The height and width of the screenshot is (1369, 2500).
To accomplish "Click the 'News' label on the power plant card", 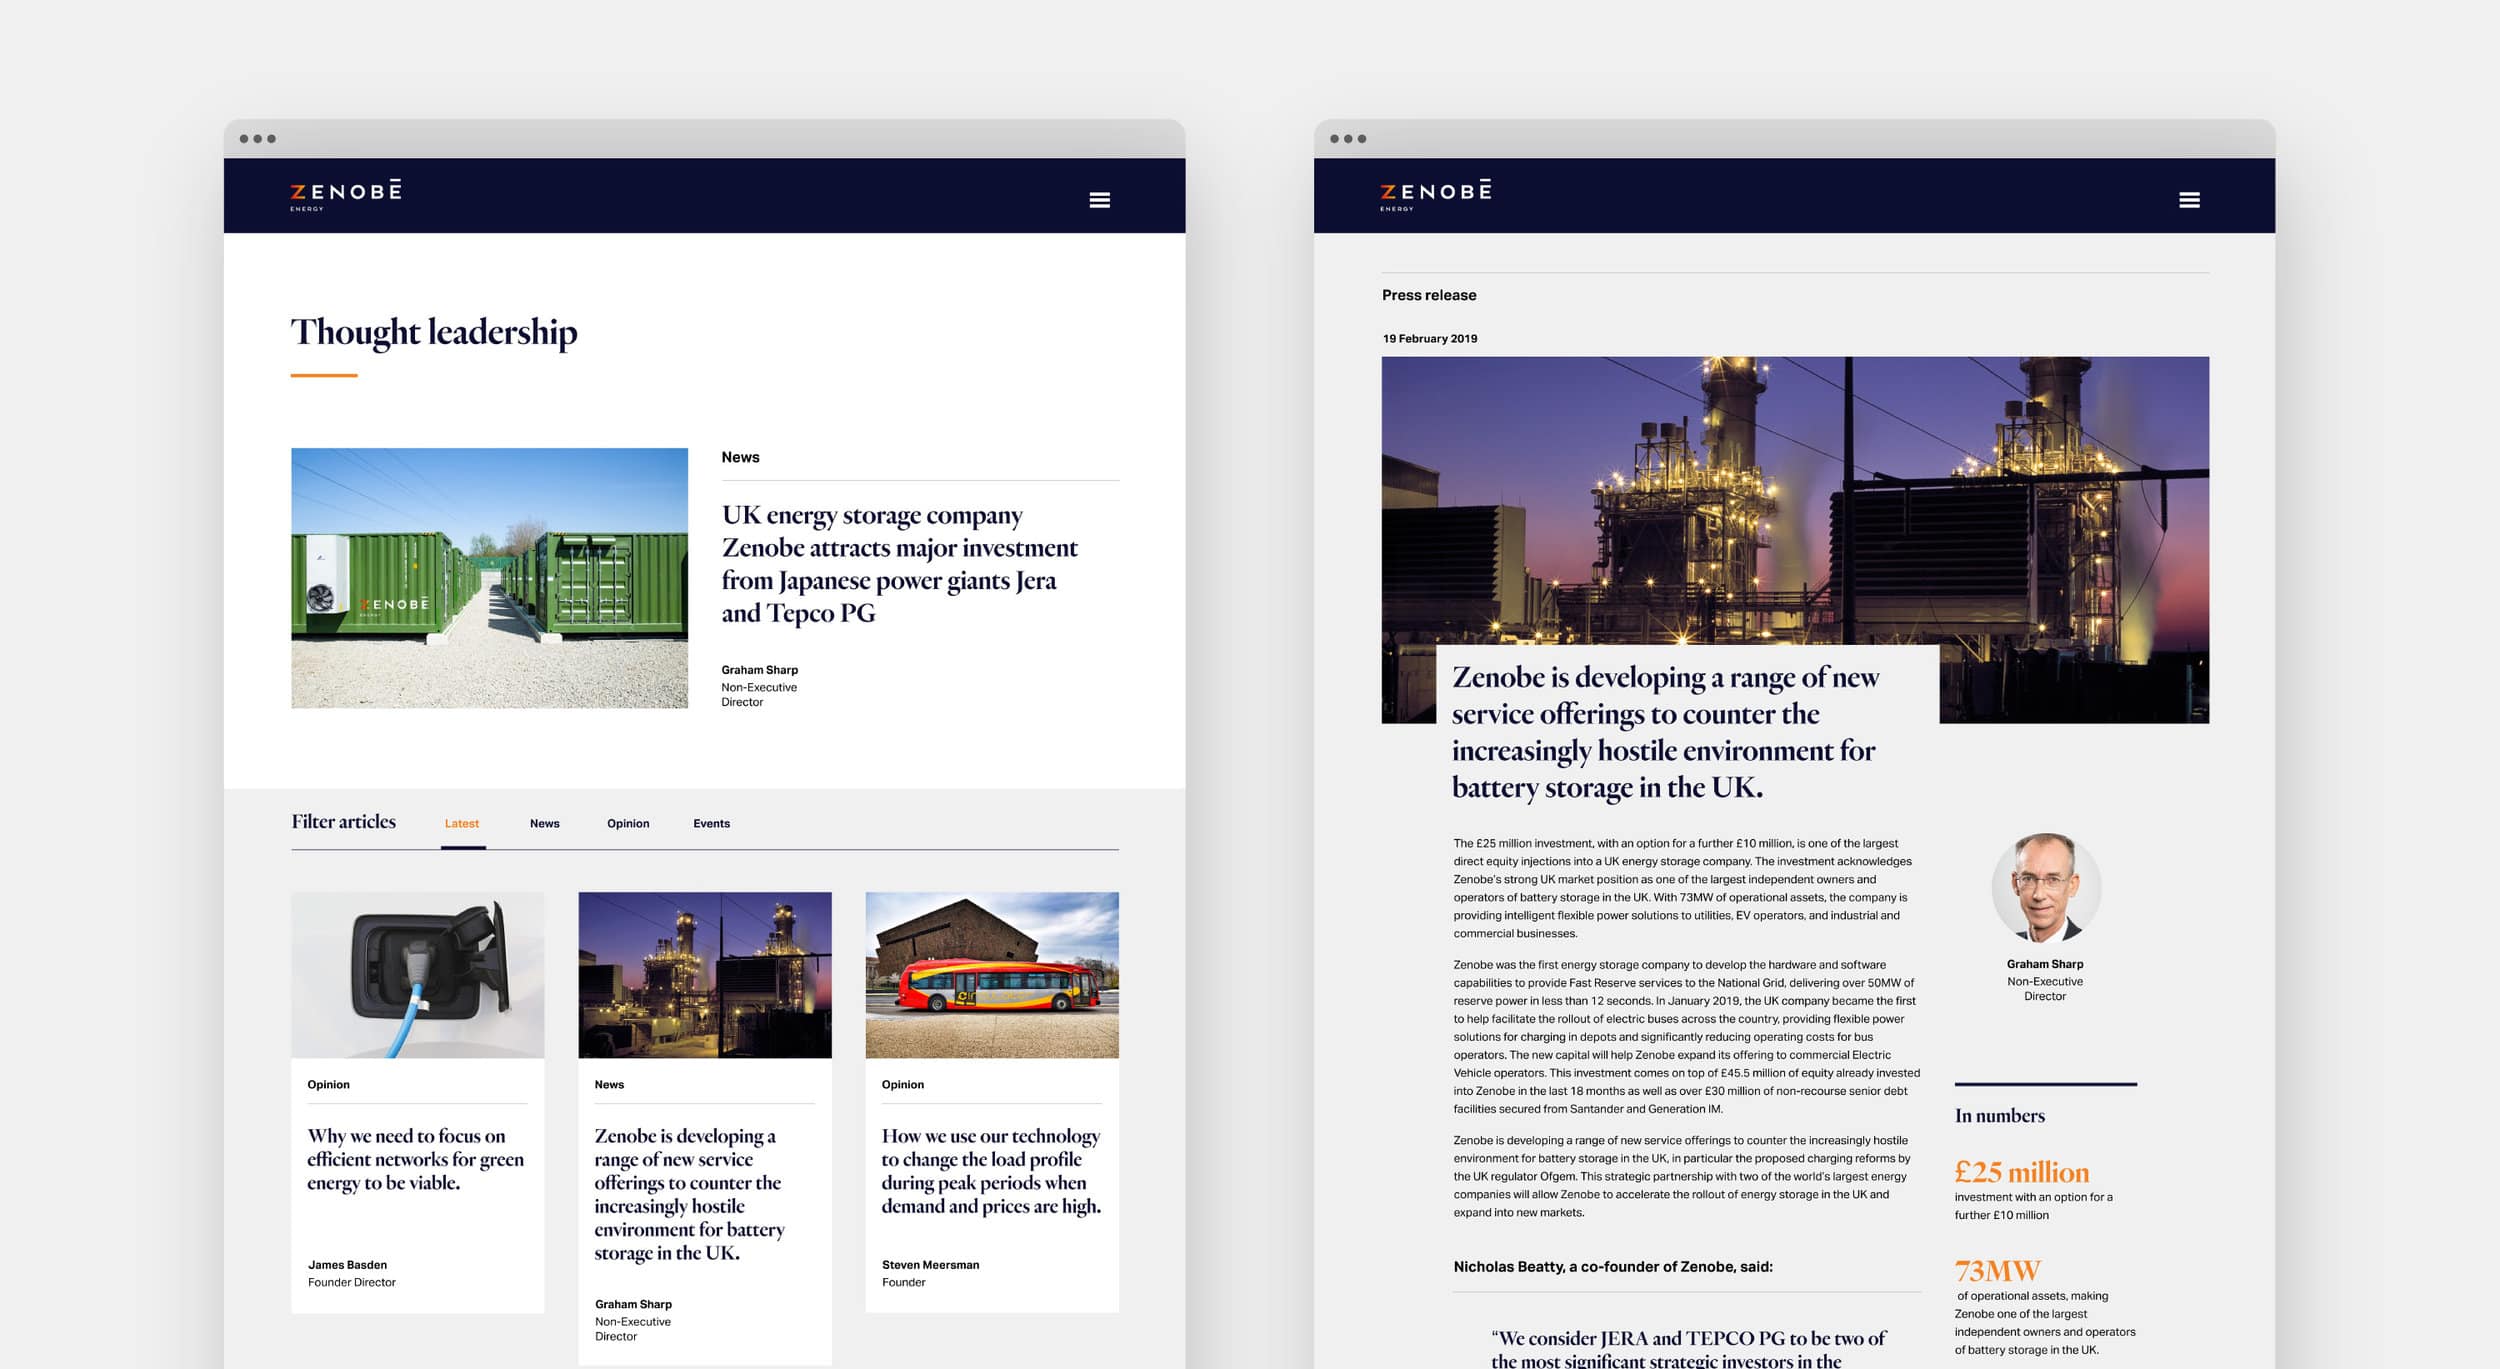I will click(609, 1085).
